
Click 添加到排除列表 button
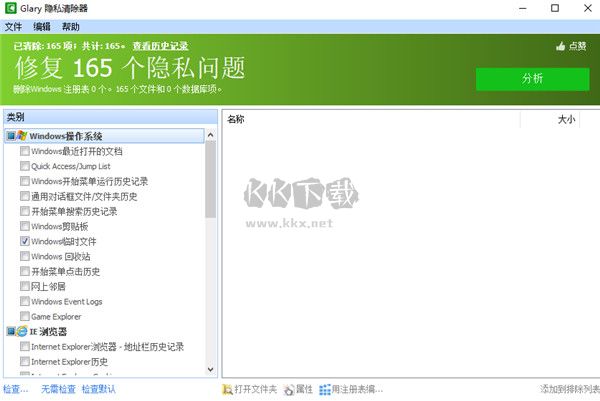tap(570, 390)
